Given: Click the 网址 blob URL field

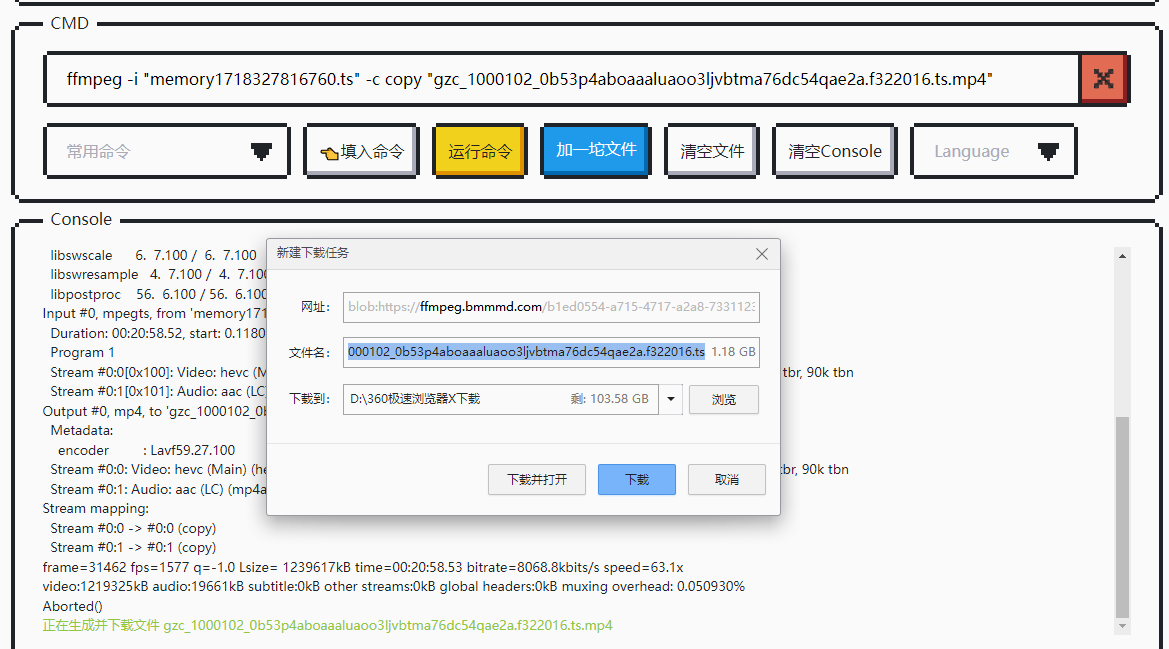Looking at the screenshot, I should (x=550, y=307).
